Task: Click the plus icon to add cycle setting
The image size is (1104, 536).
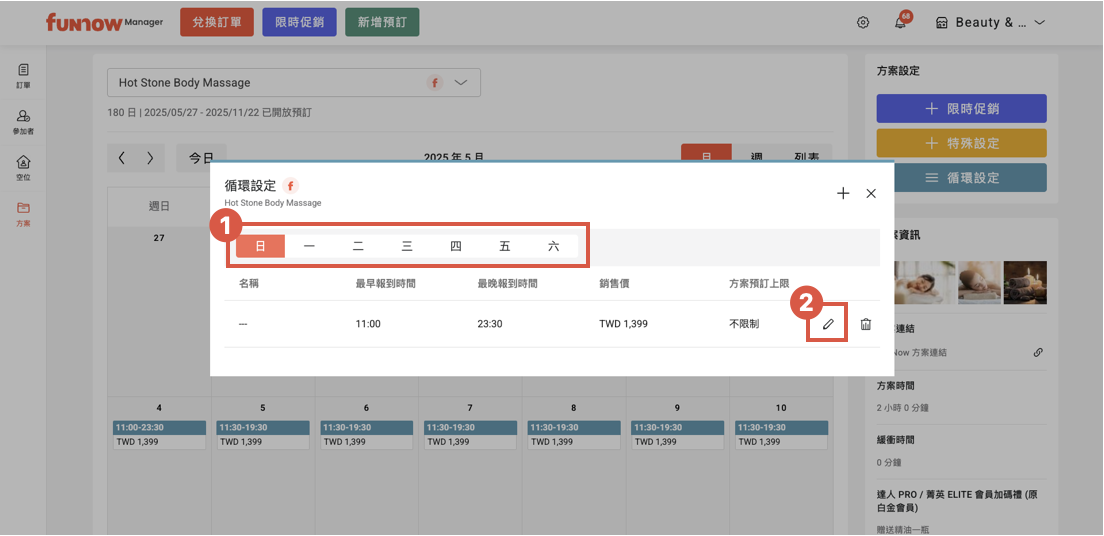Action: 843,193
